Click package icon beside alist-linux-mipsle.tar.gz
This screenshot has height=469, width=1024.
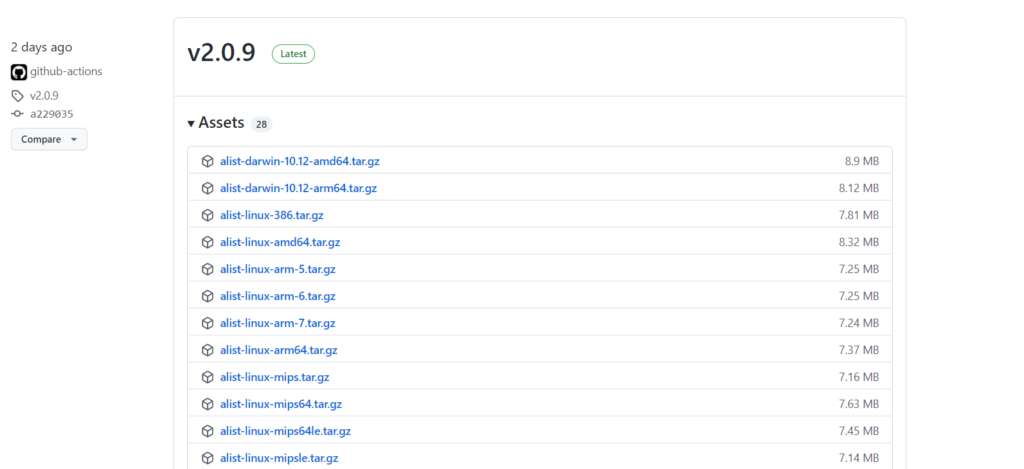[208, 458]
